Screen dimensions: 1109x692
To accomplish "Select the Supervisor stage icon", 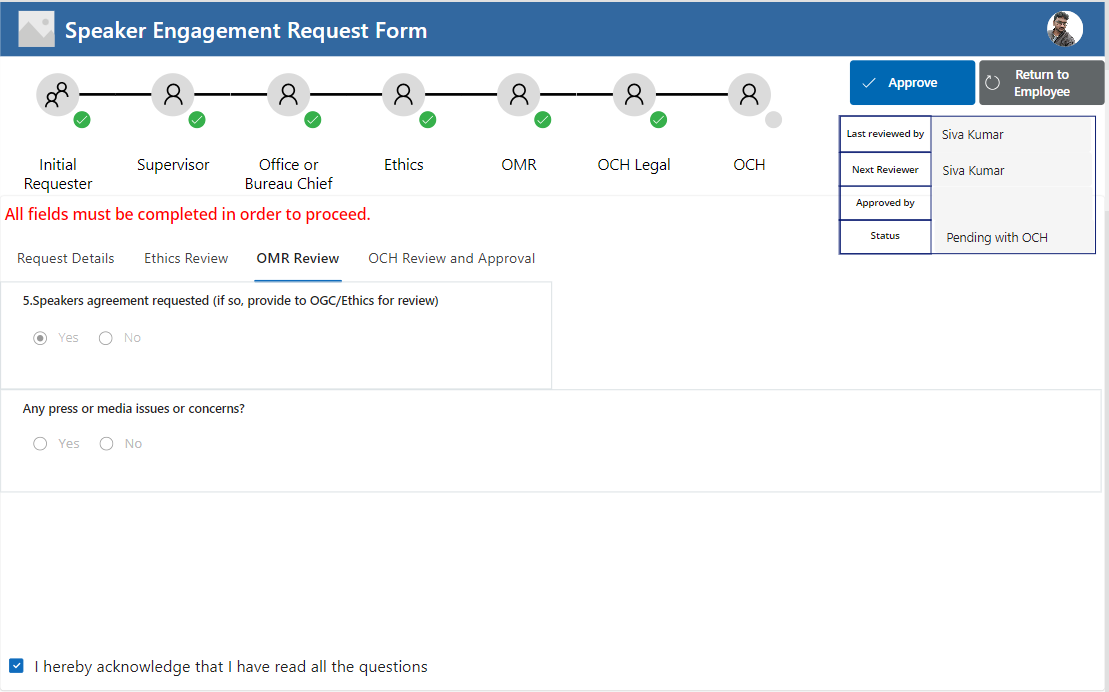I will (173, 93).
